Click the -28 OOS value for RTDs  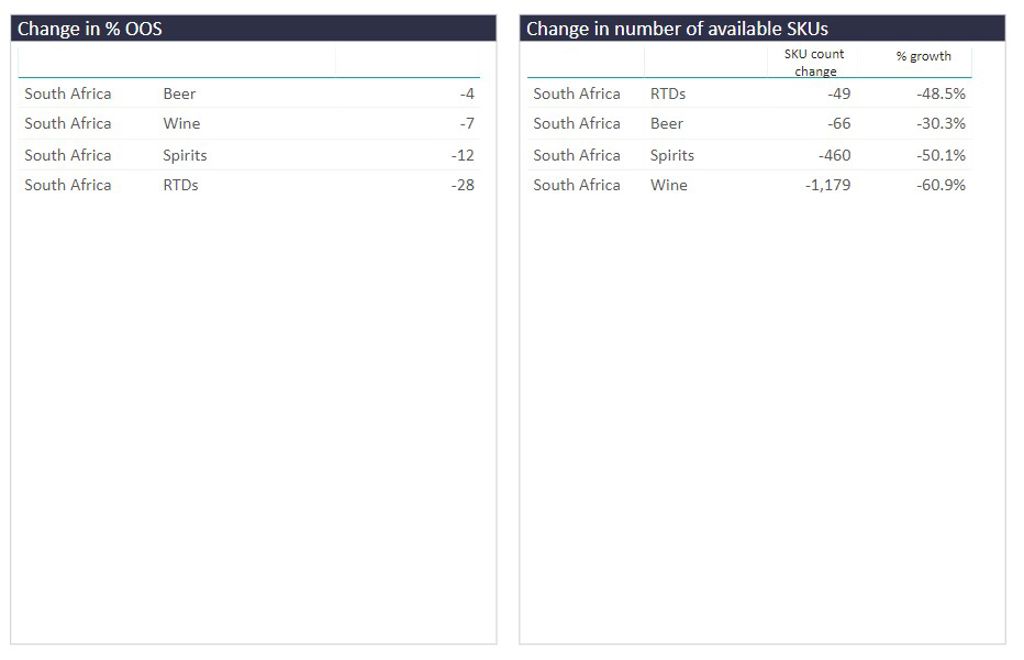click(462, 185)
